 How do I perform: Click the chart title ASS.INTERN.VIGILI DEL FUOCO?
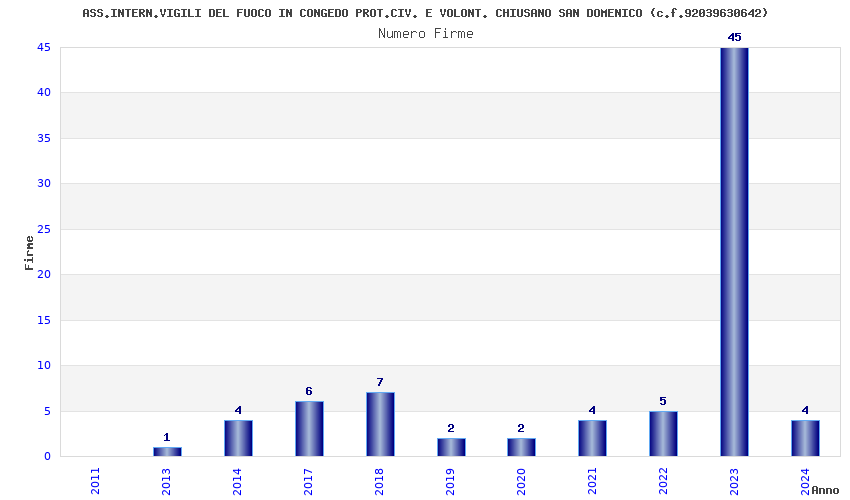click(425, 13)
